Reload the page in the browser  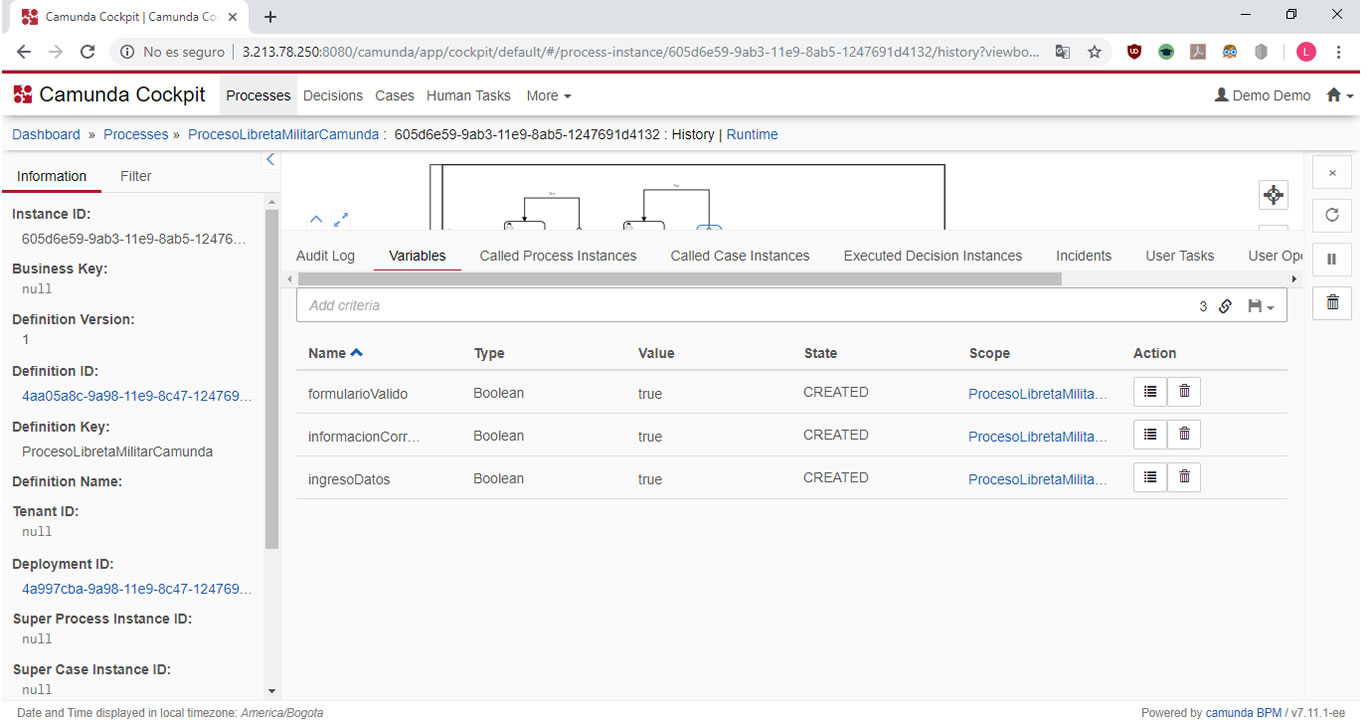point(87,52)
